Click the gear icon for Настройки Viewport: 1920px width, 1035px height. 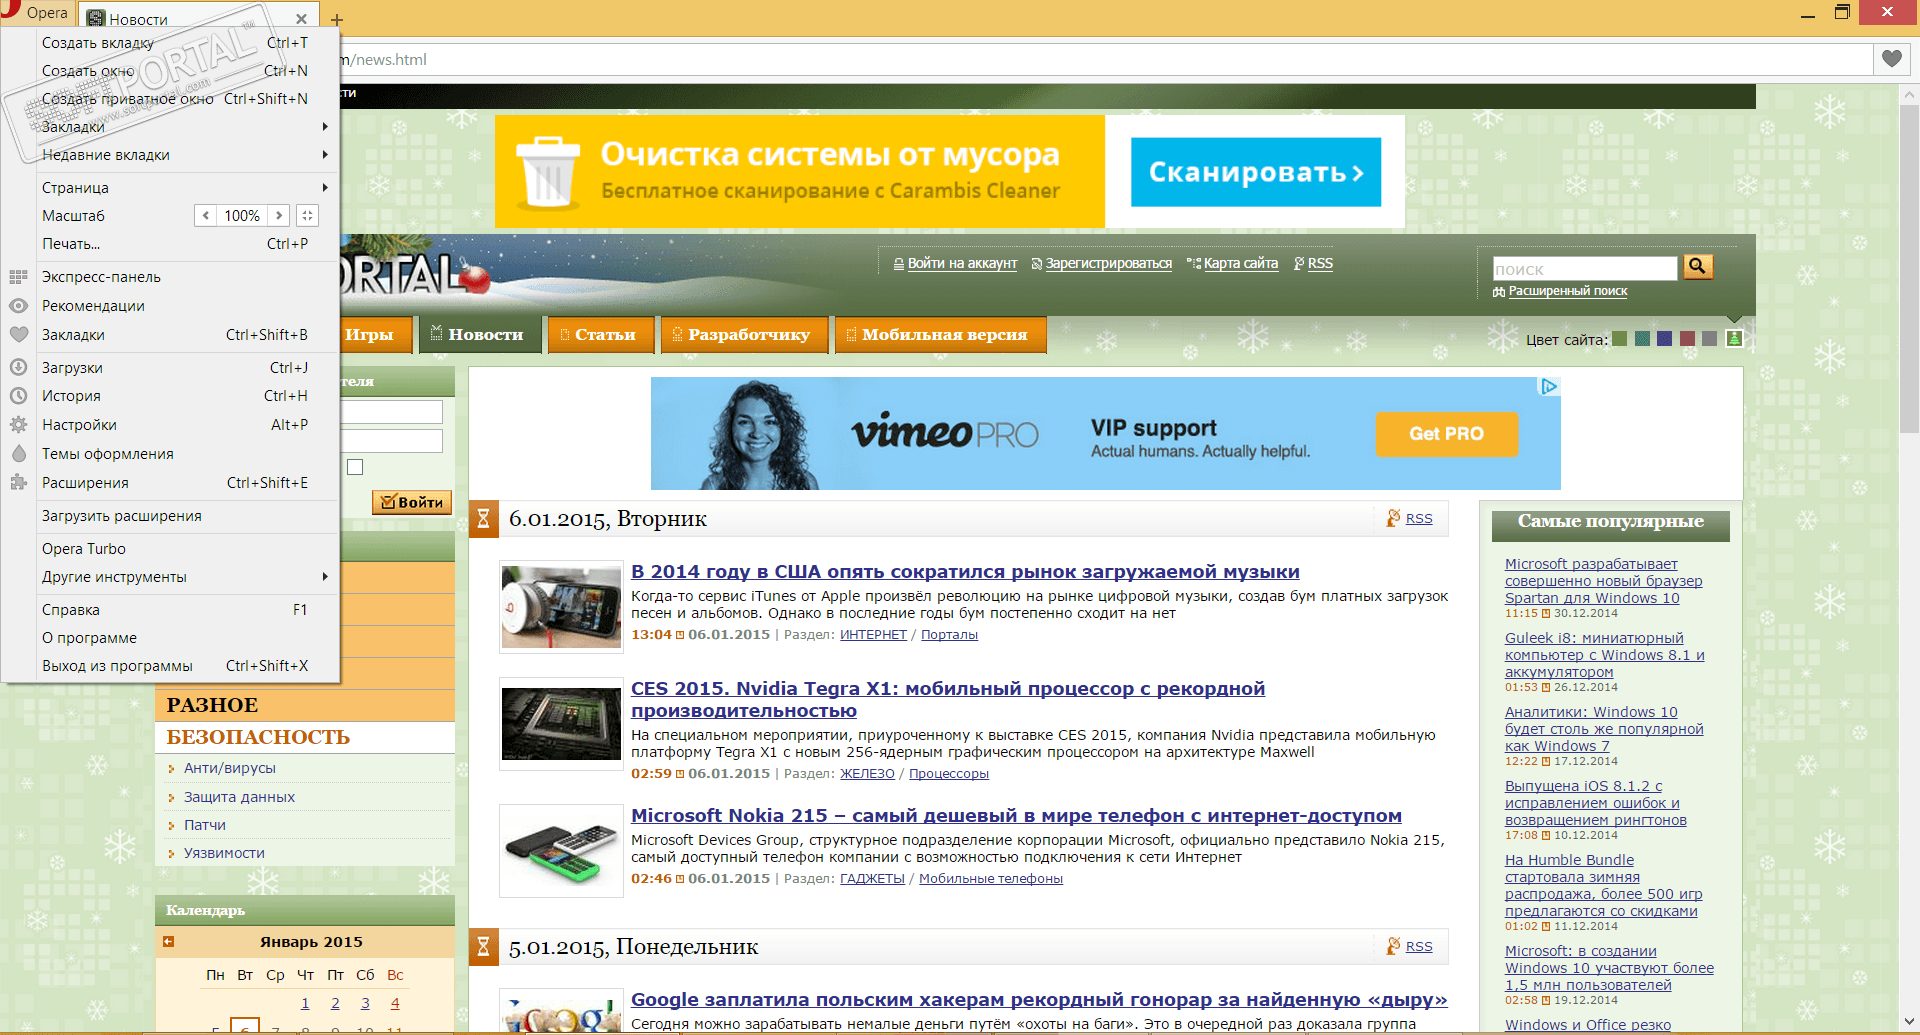(x=18, y=425)
